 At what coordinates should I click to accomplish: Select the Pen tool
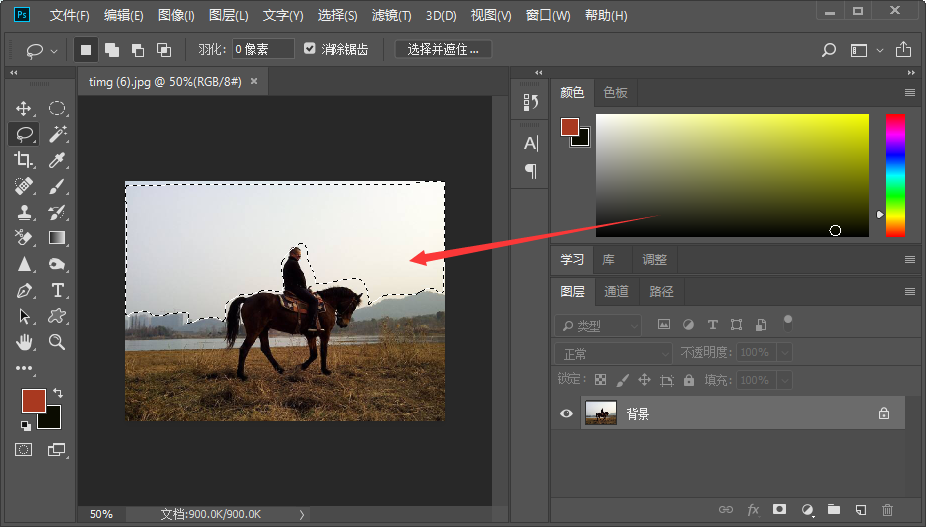[24, 290]
